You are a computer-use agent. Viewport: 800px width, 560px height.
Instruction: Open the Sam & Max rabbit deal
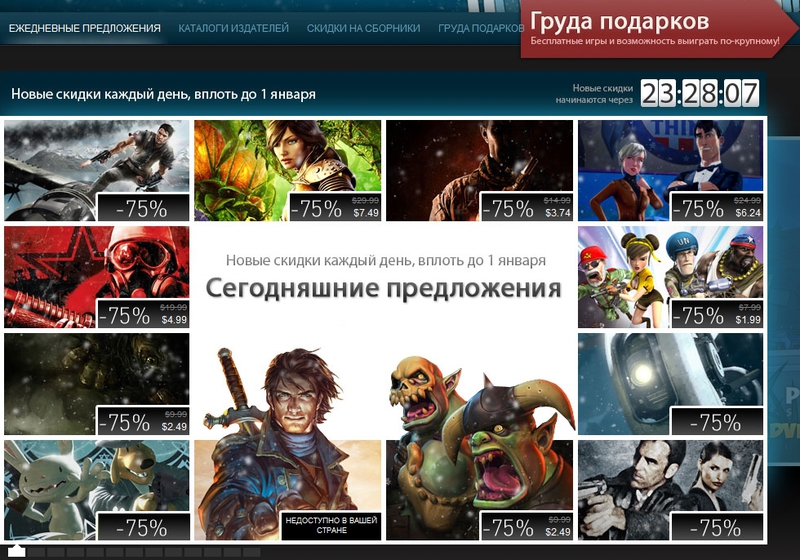tap(96, 490)
